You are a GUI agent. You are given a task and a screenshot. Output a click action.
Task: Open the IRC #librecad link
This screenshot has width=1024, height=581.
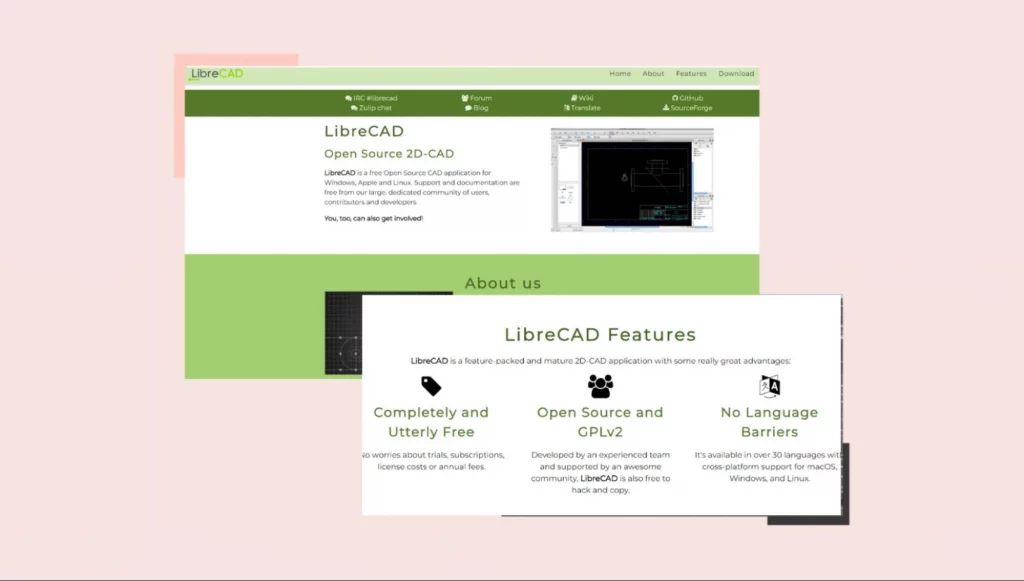tap(371, 98)
